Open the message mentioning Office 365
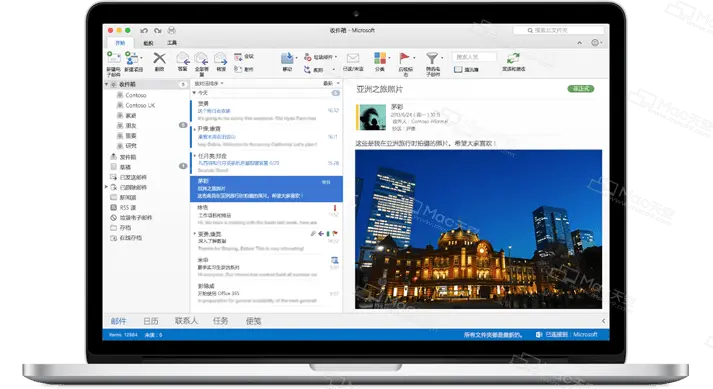Screen dimensions: 713x389 pos(266,293)
